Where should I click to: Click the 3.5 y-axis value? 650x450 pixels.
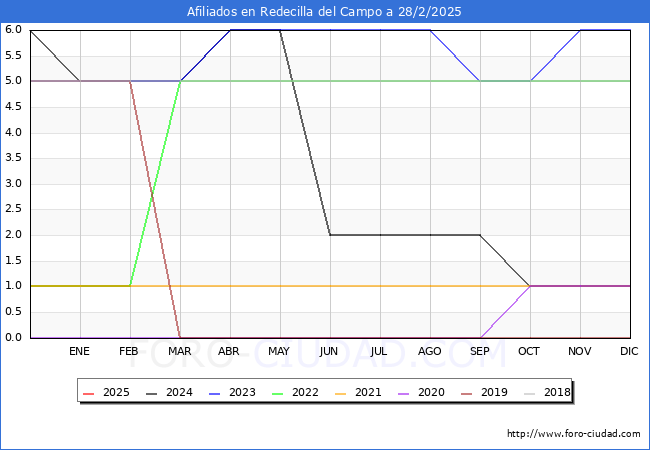coord(13,158)
